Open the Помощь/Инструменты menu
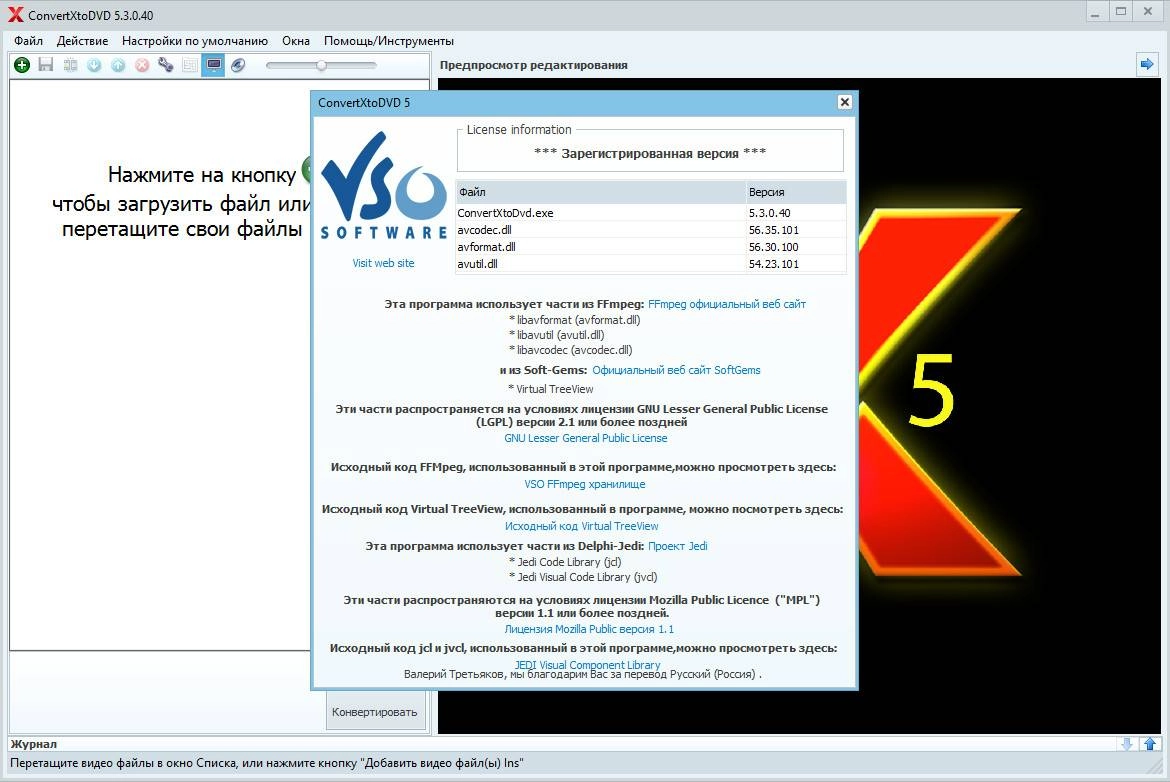This screenshot has height=782, width=1170. click(x=389, y=41)
